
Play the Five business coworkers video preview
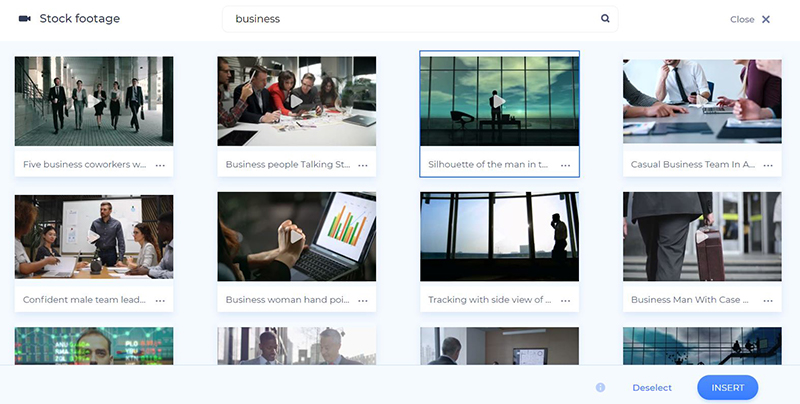point(94,101)
